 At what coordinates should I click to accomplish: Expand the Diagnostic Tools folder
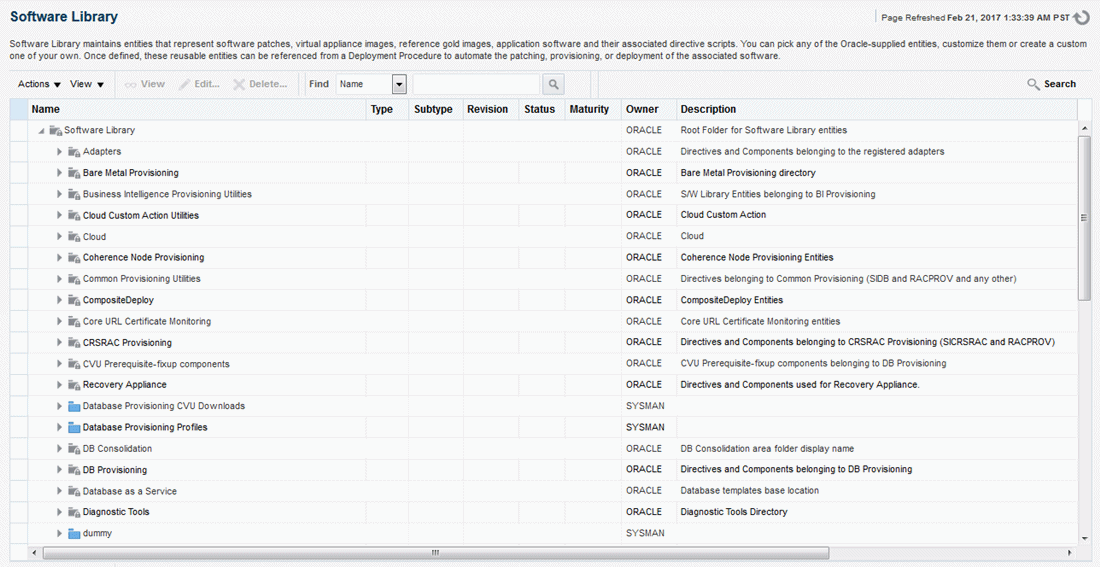[x=60, y=512]
